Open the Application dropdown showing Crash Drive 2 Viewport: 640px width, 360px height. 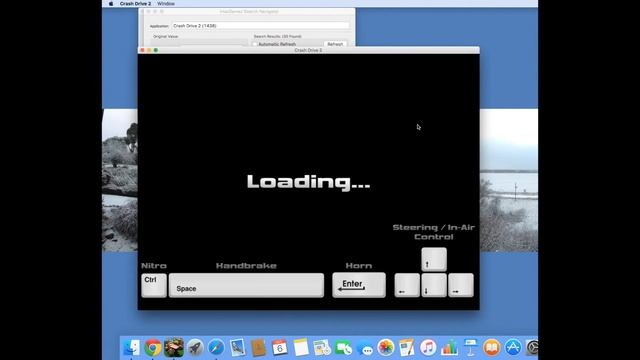(x=260, y=26)
